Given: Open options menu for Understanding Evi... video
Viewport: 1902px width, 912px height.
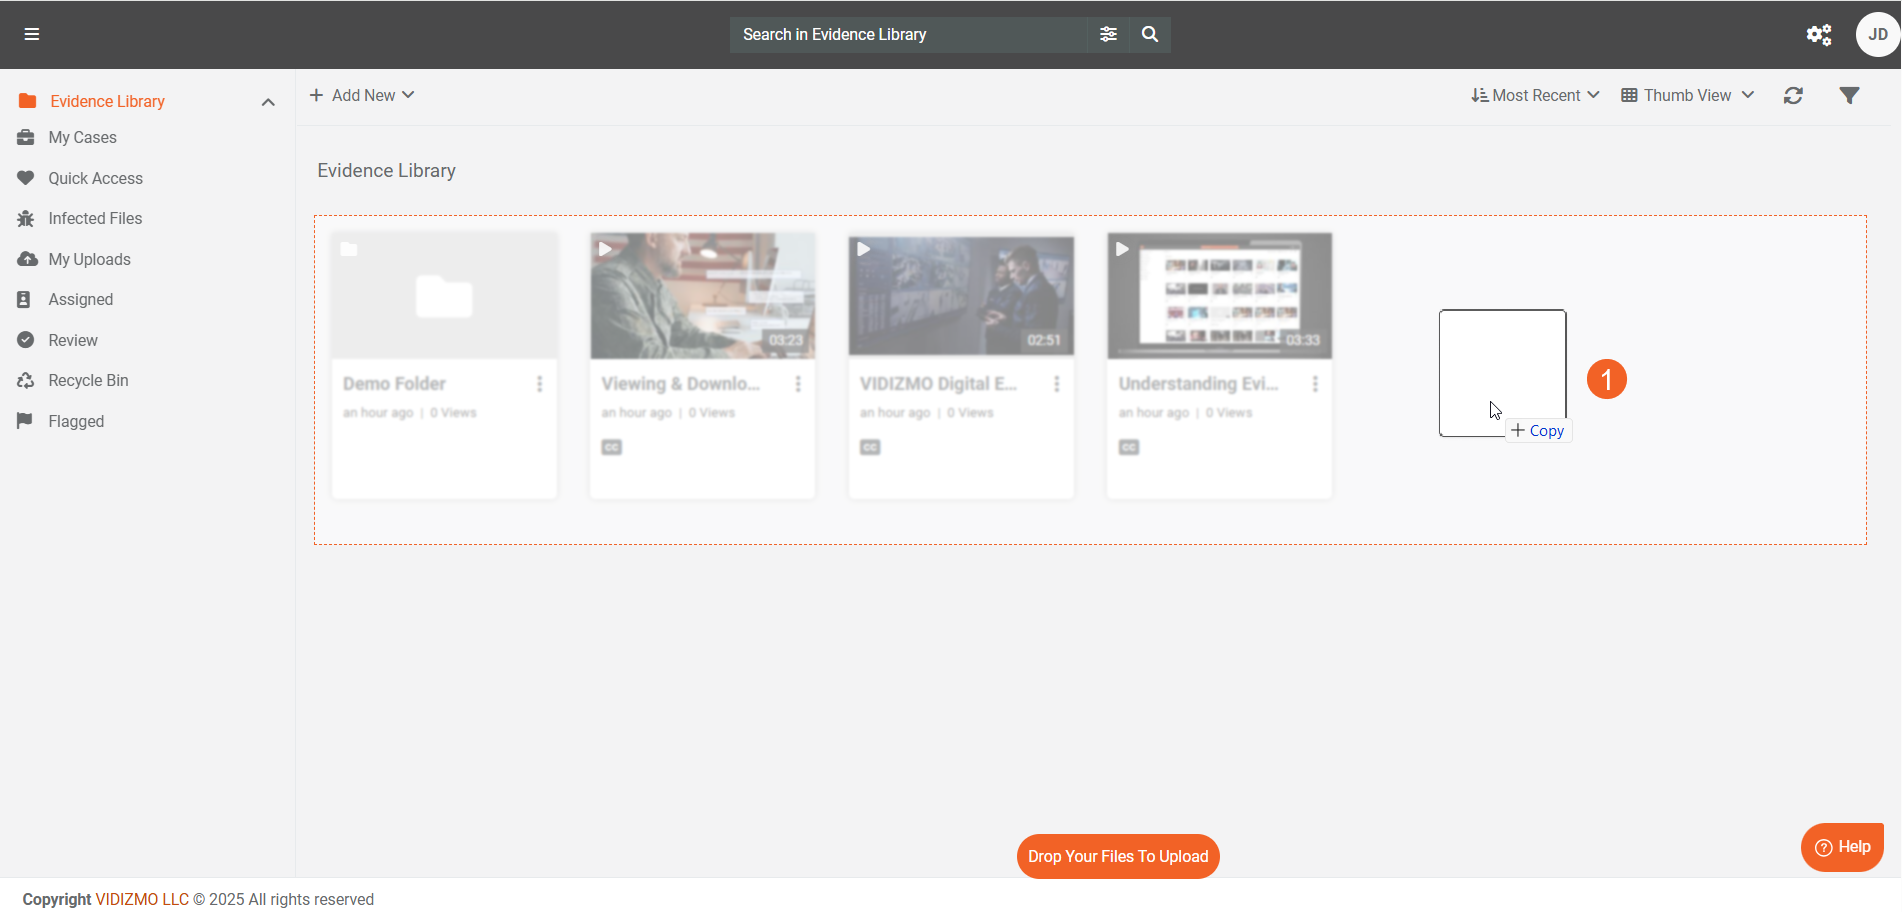Looking at the screenshot, I should [1315, 384].
